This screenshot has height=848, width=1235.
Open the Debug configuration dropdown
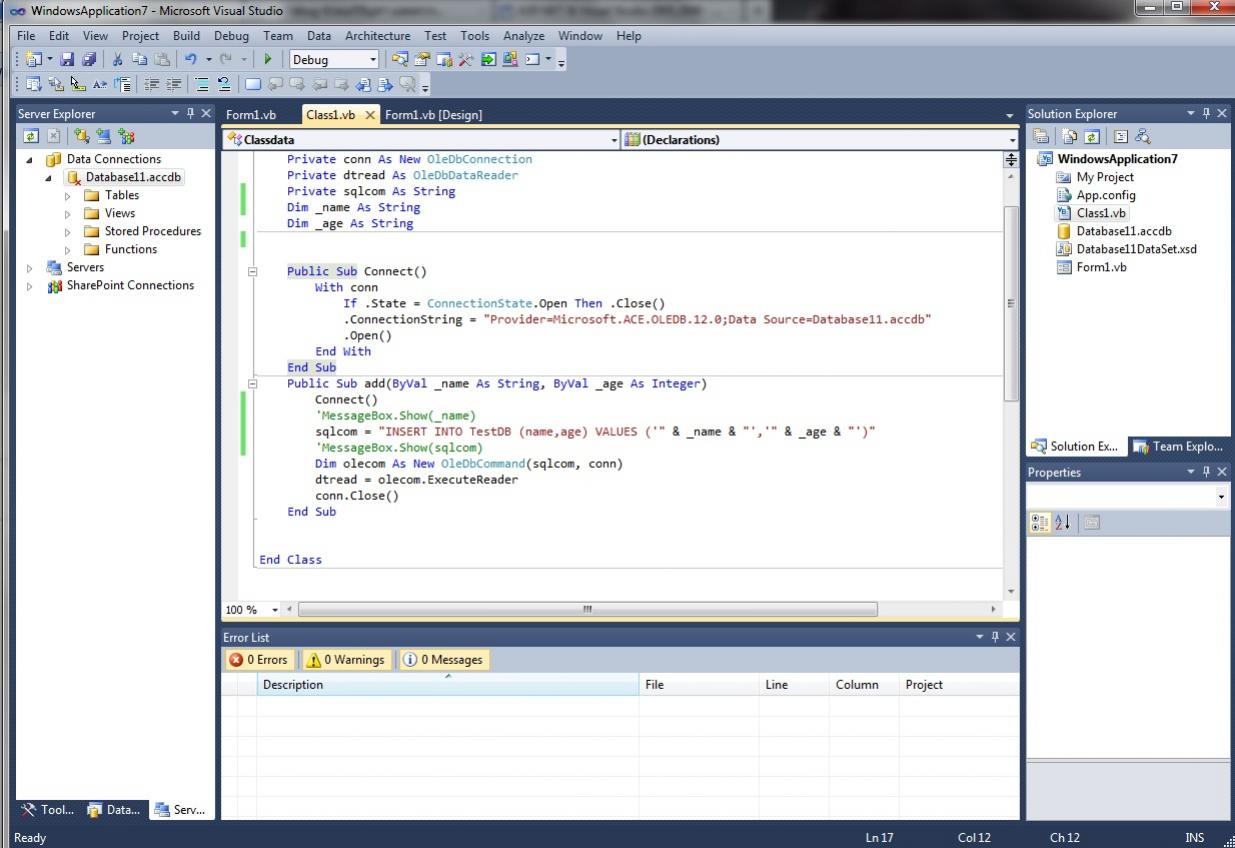373,60
